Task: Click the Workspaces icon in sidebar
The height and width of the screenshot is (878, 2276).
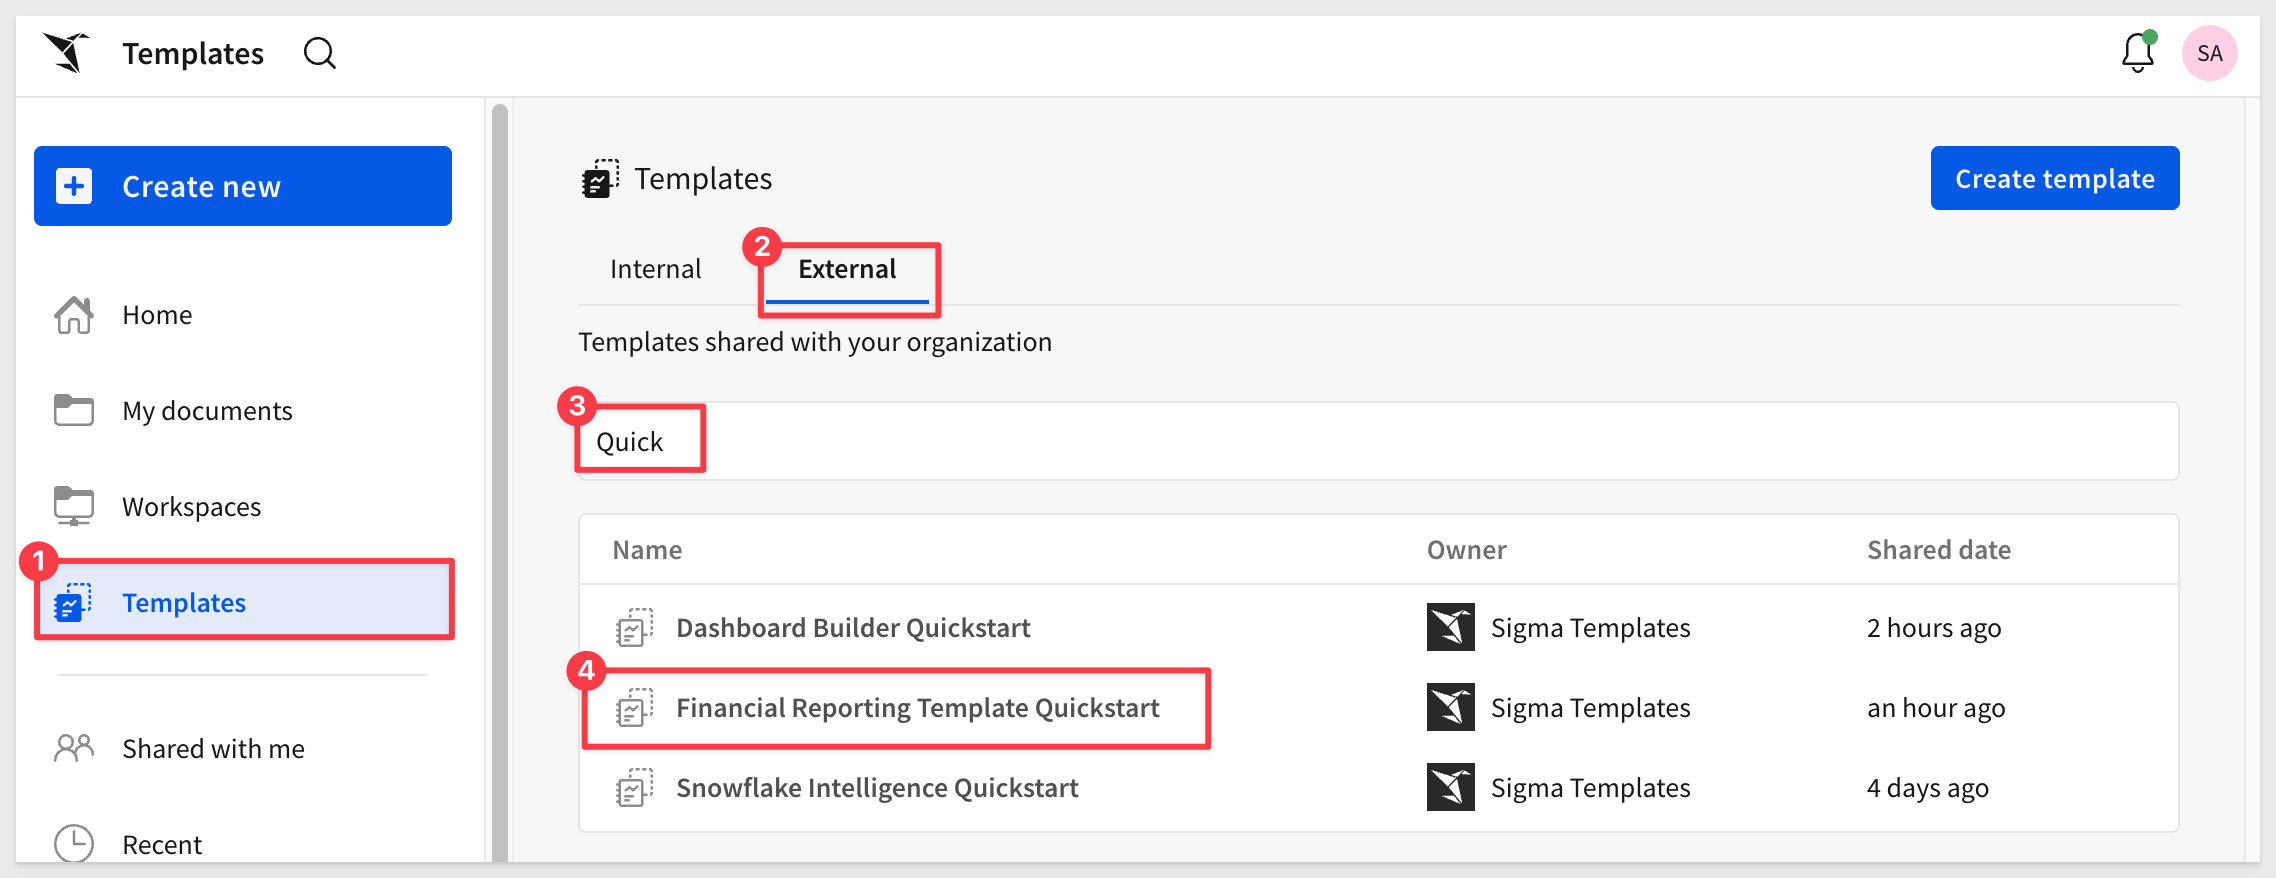Action: pyautogui.click(x=74, y=506)
